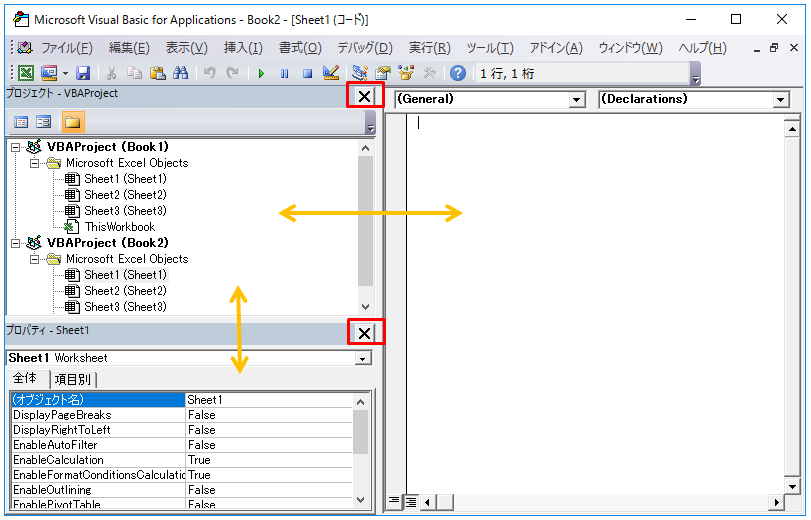Switch to the 項目別 properties tab

(73, 379)
